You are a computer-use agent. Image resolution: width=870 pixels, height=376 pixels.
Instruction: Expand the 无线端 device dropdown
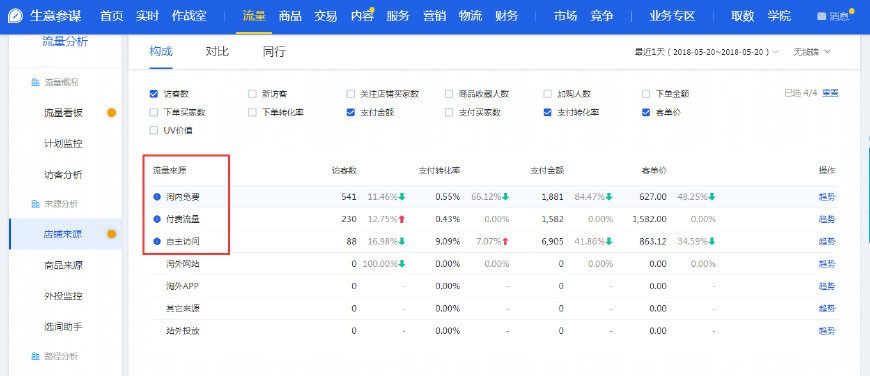click(812, 52)
